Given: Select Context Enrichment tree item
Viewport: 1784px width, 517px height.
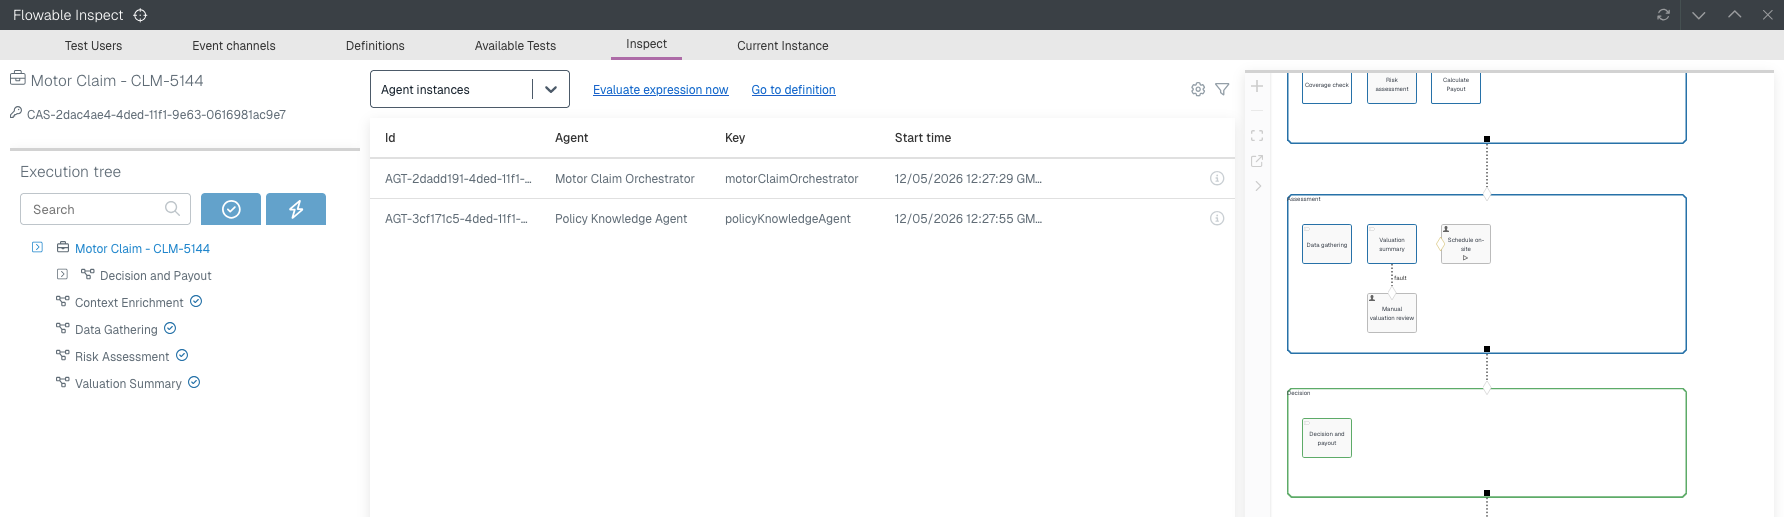Looking at the screenshot, I should point(129,303).
